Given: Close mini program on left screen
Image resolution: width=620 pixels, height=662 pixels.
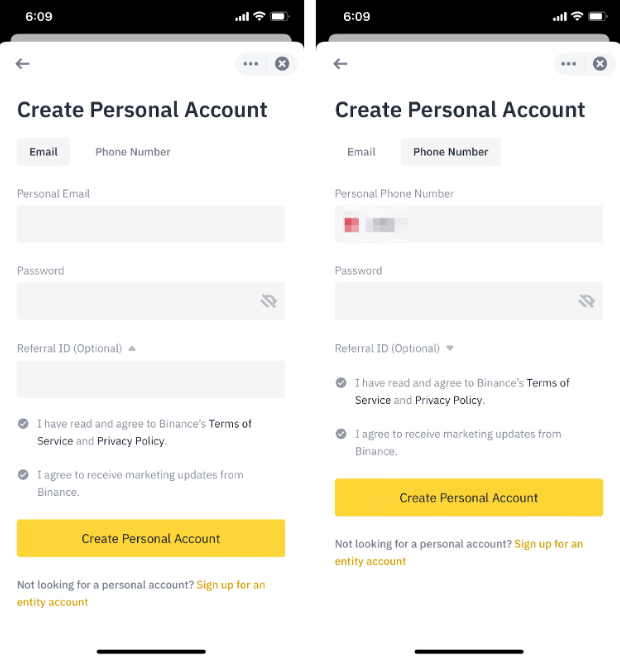Looking at the screenshot, I should click(282, 64).
